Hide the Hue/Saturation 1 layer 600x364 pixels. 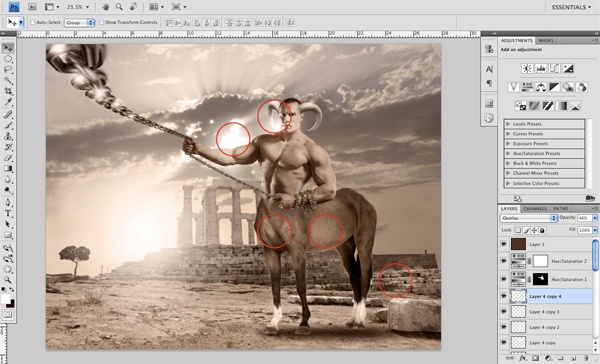(x=504, y=279)
